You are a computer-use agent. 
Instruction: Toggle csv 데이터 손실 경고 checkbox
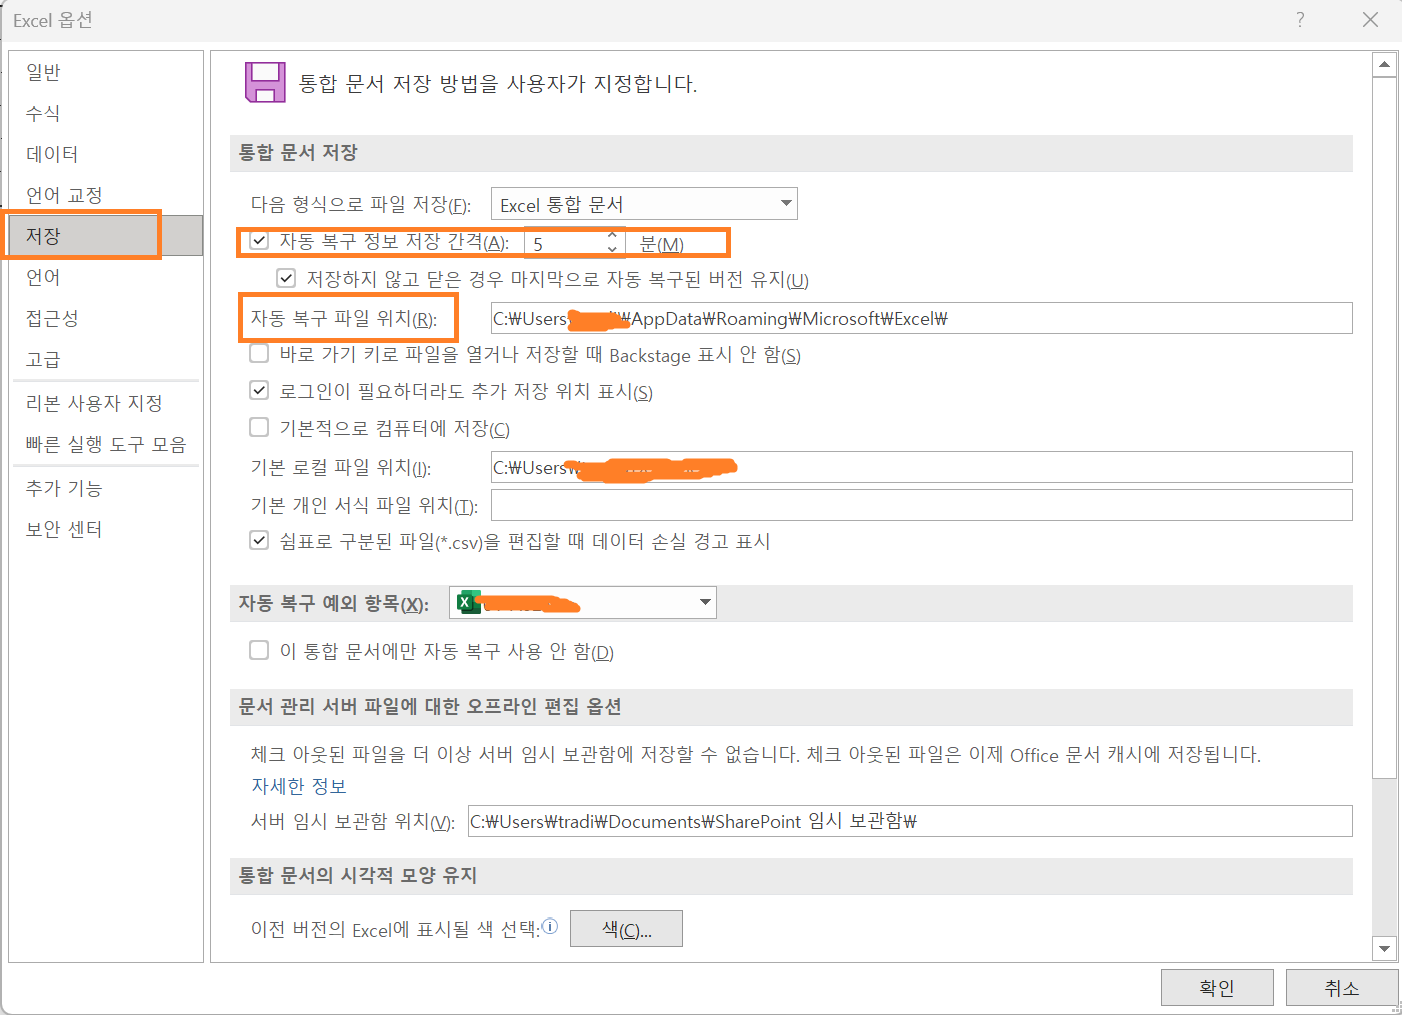(x=259, y=540)
